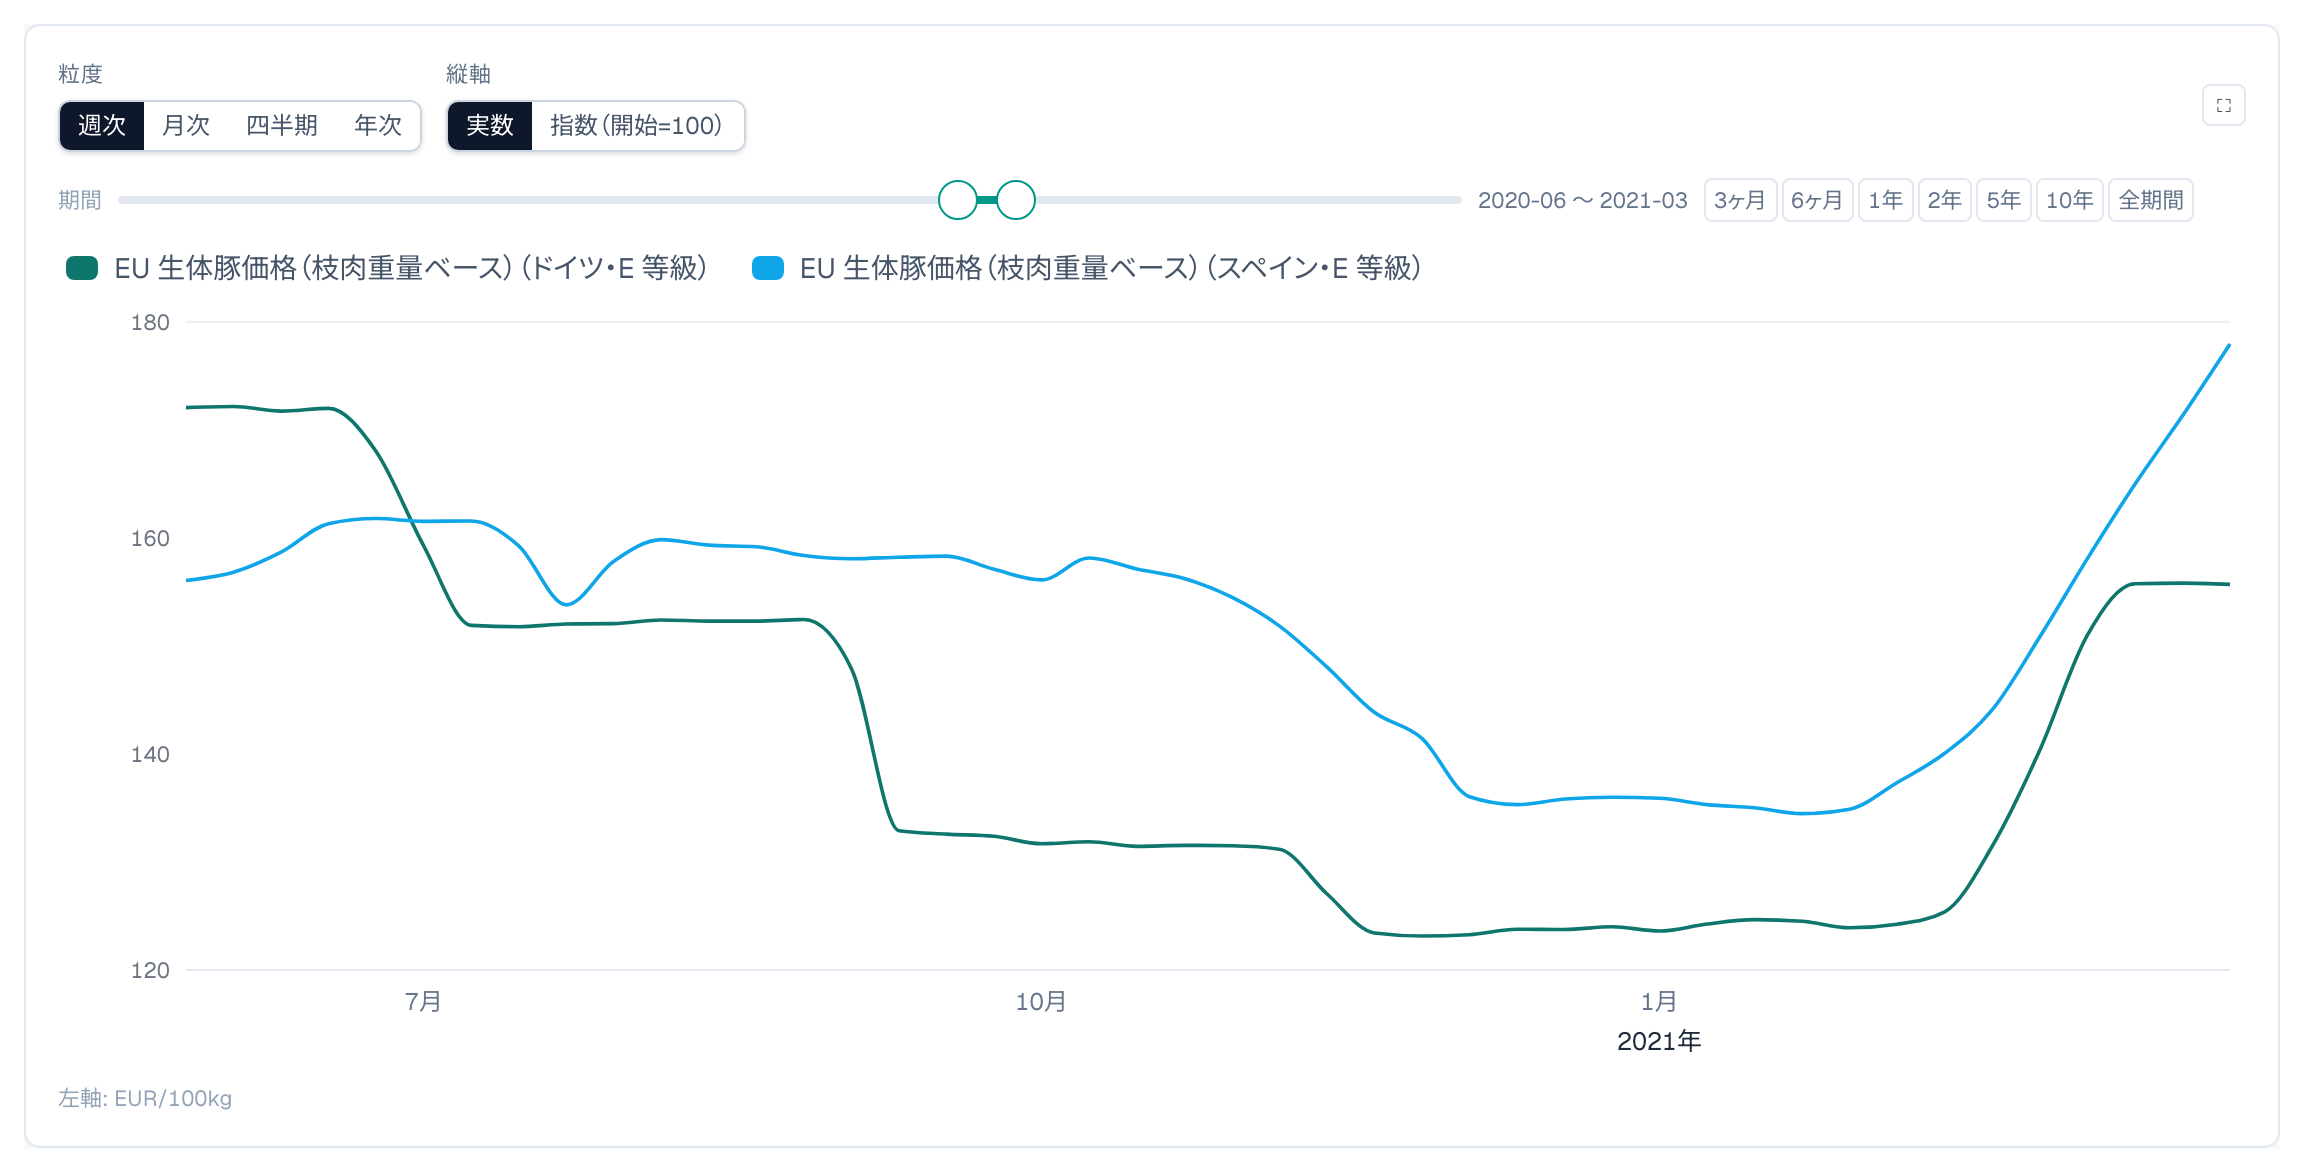The width and height of the screenshot is (2304, 1174).
Task: Switch axis to 指数(開始=100)
Action: pyautogui.click(x=636, y=126)
